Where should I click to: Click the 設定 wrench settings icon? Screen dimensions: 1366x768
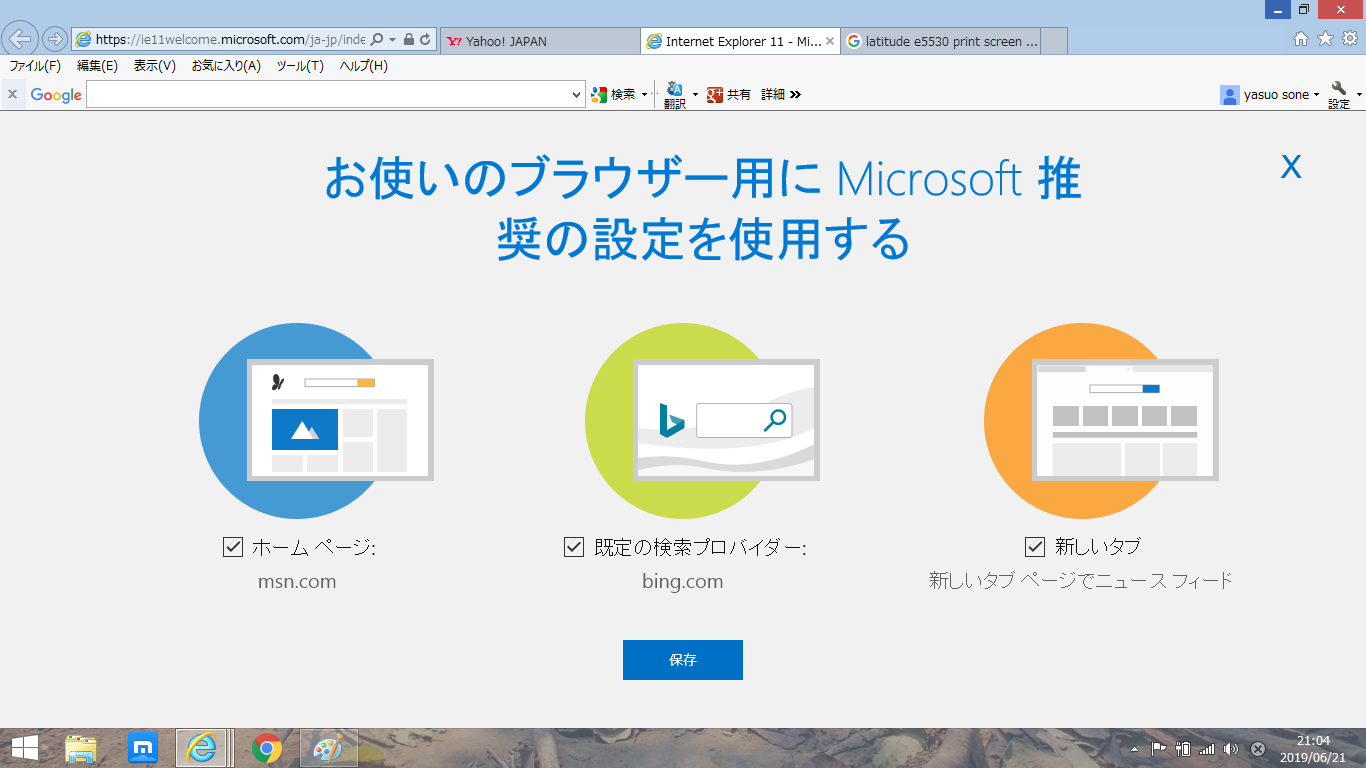pos(1339,94)
